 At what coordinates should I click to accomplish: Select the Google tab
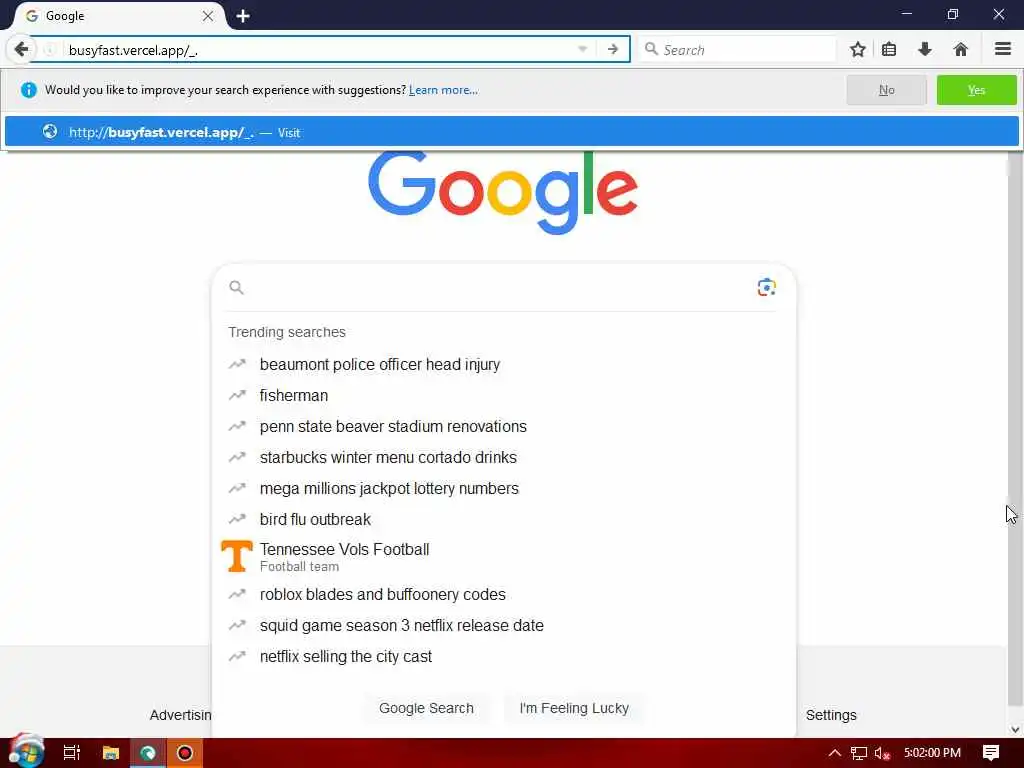(119, 16)
